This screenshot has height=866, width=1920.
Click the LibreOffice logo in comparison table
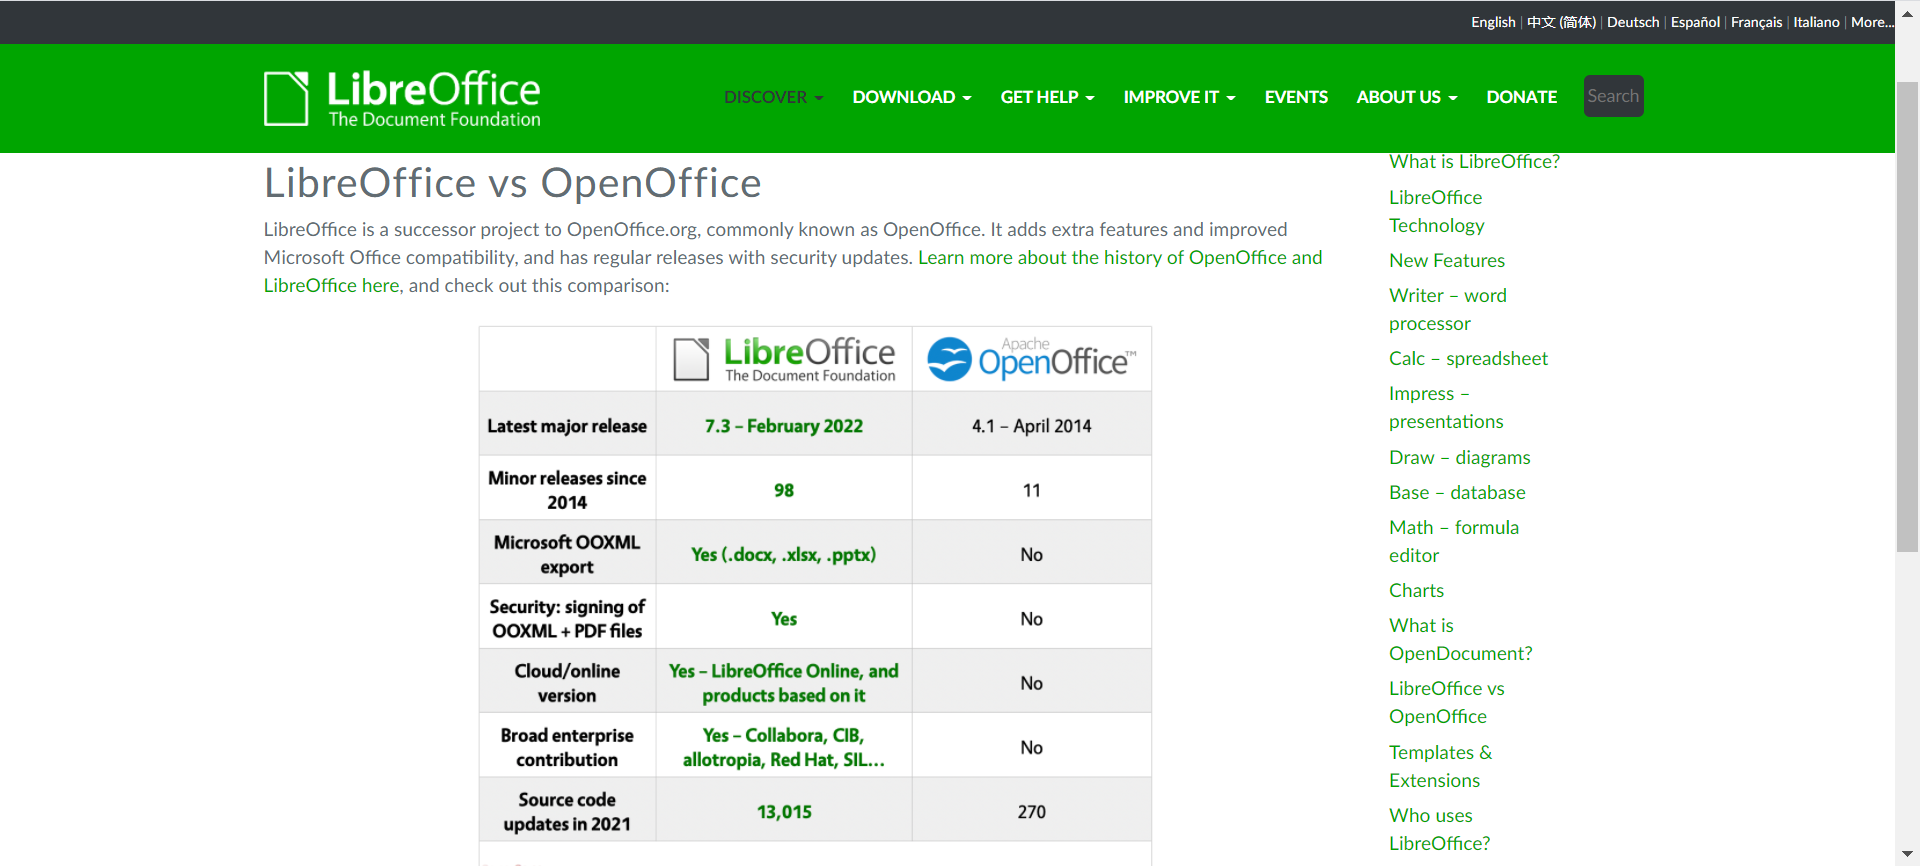pyautogui.click(x=784, y=359)
